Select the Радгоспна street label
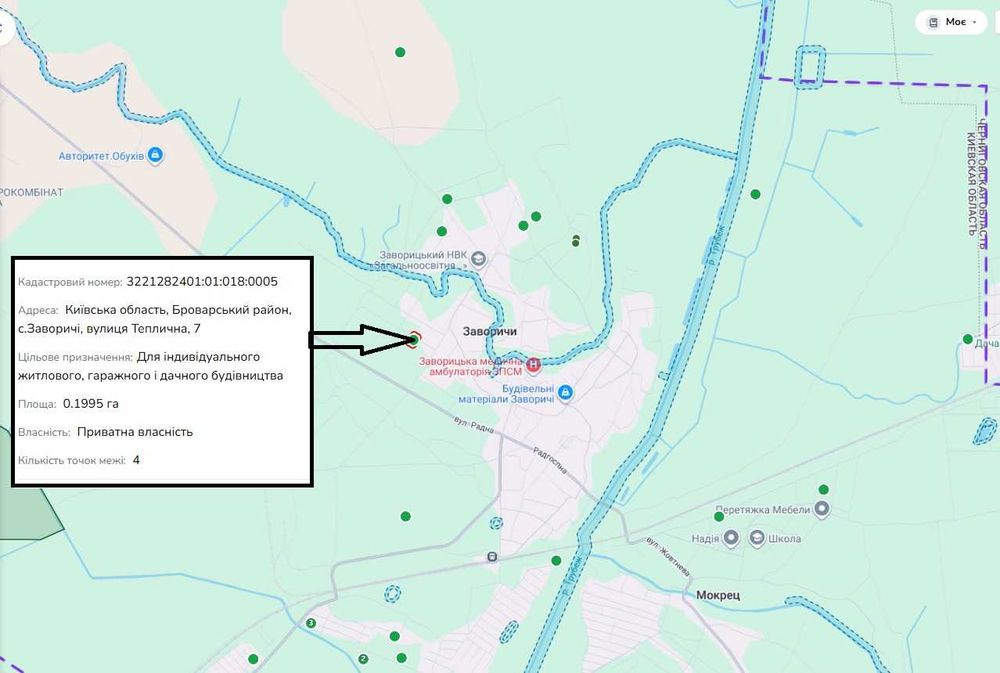 (550, 459)
